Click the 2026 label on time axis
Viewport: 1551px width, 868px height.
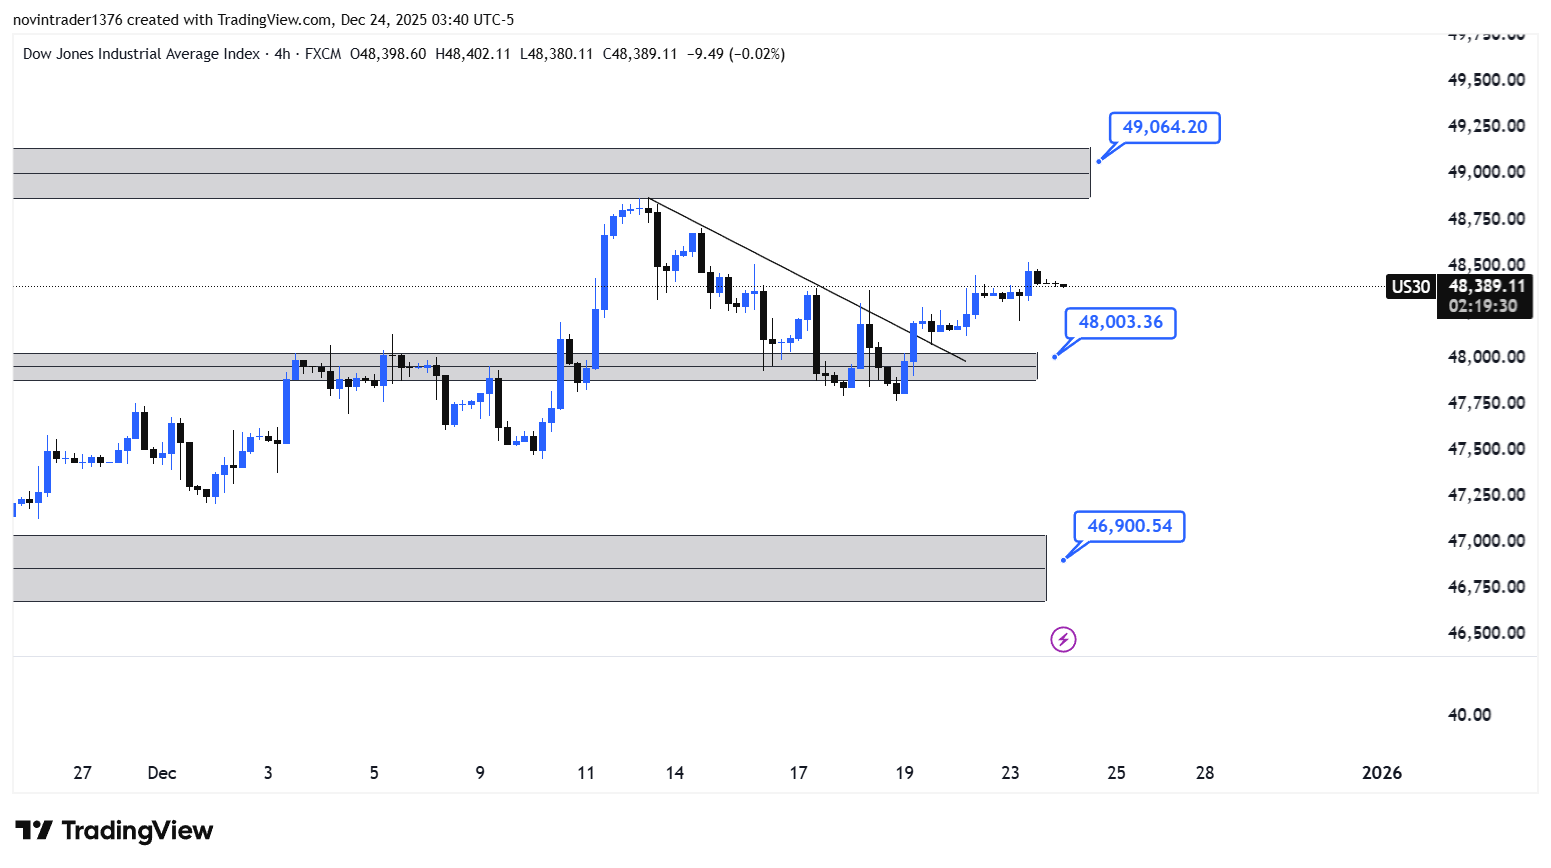click(1382, 773)
